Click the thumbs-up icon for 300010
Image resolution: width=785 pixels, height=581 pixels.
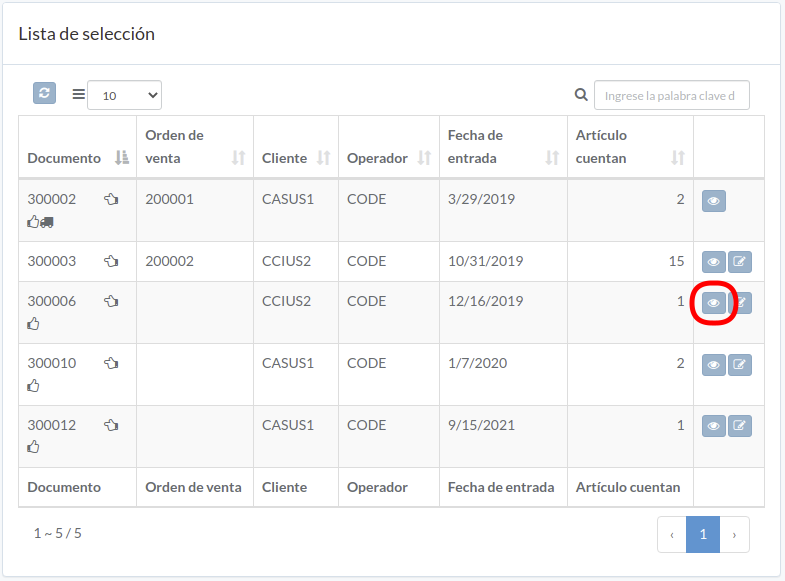(33, 386)
